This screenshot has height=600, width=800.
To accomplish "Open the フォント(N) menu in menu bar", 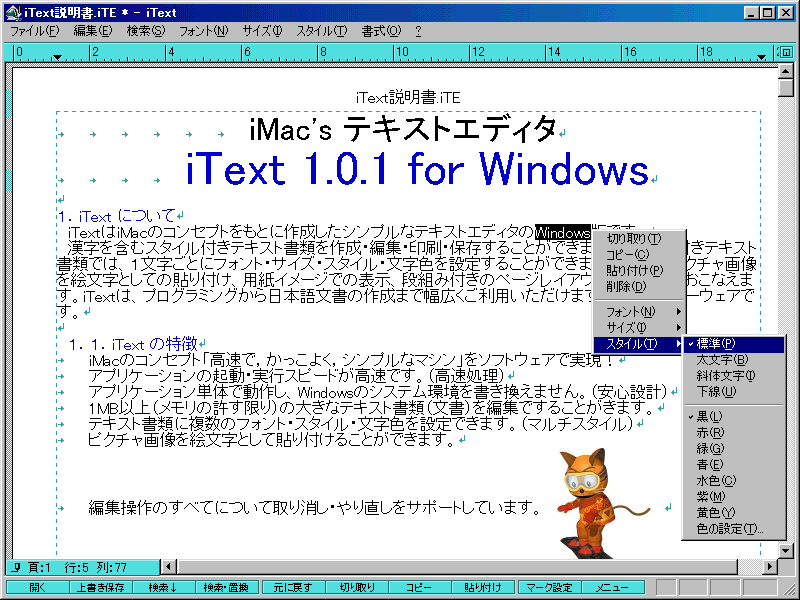I will [203, 31].
